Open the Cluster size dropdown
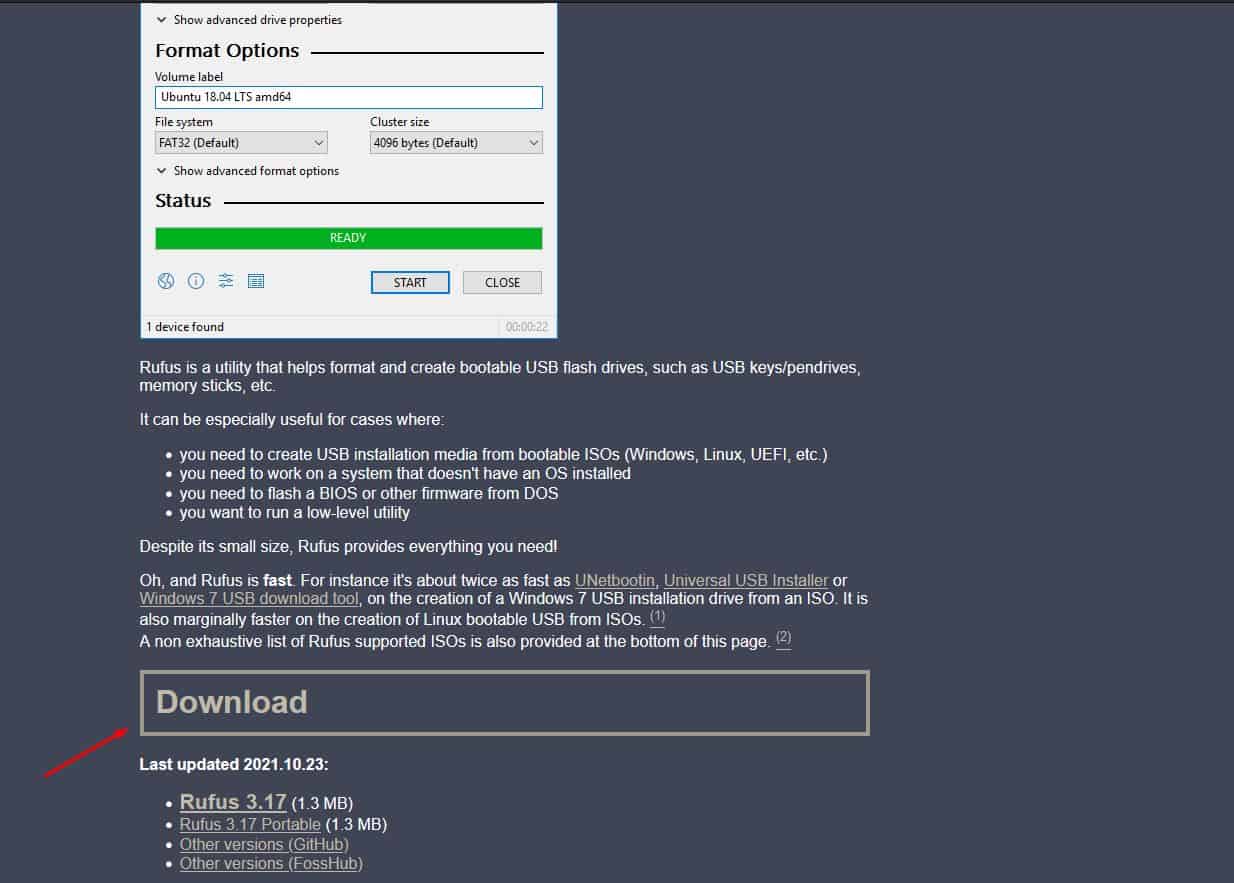The height and width of the screenshot is (883, 1234). click(456, 143)
